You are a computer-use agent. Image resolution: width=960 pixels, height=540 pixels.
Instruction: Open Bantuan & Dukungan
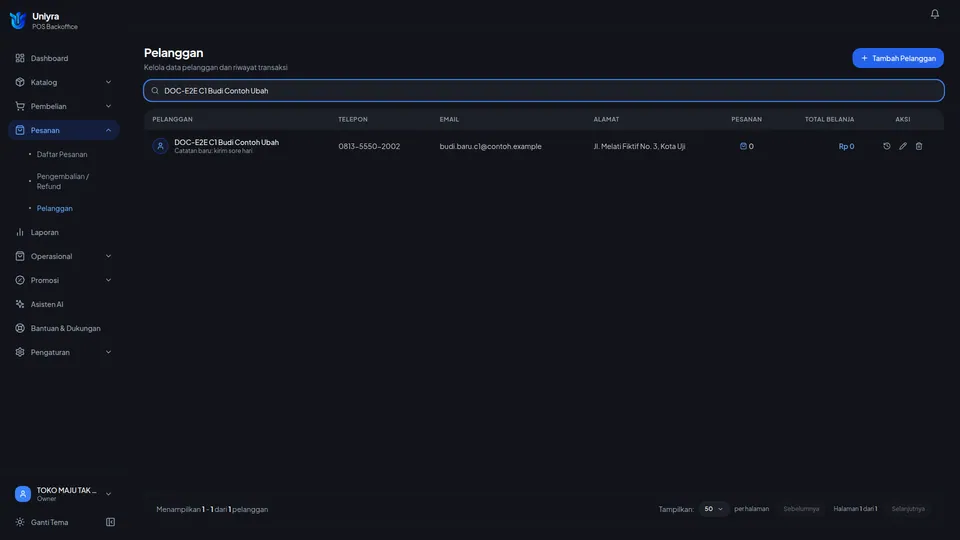[x=64, y=328]
